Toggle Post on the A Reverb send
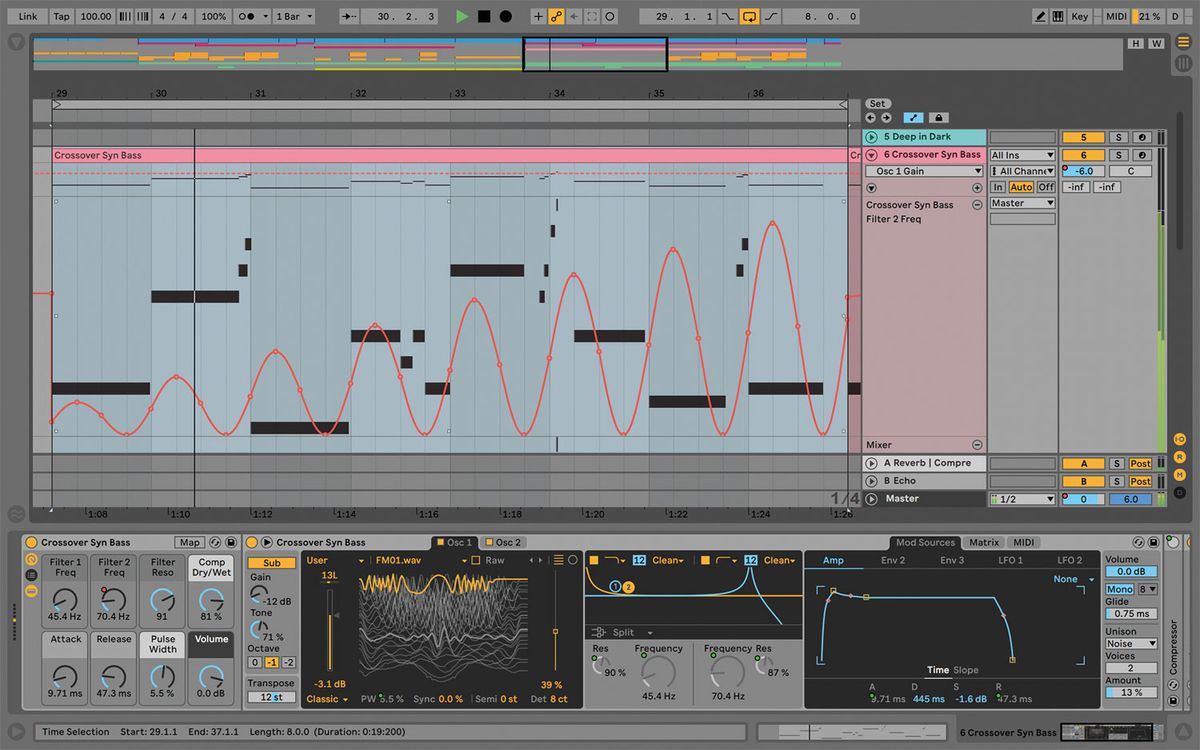 (1140, 463)
